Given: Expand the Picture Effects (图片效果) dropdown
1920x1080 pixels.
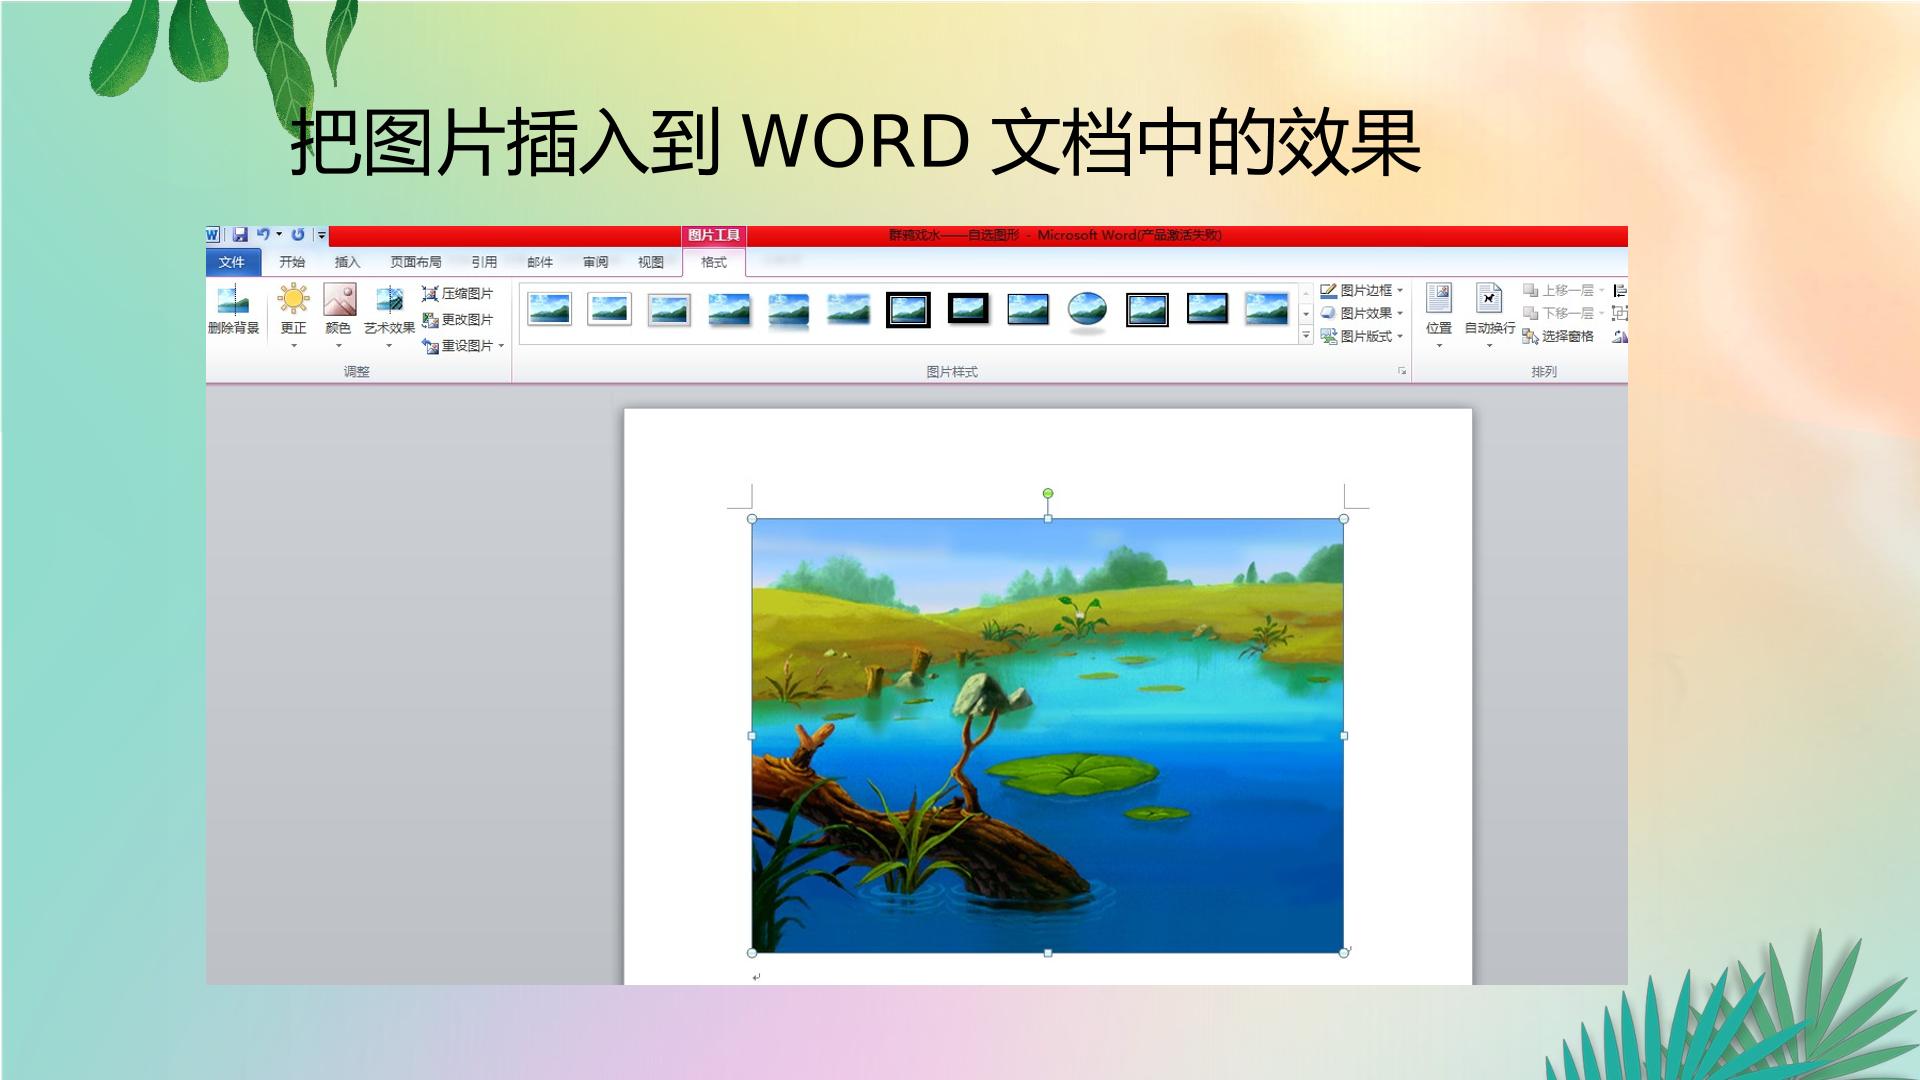Looking at the screenshot, I should [x=1400, y=313].
